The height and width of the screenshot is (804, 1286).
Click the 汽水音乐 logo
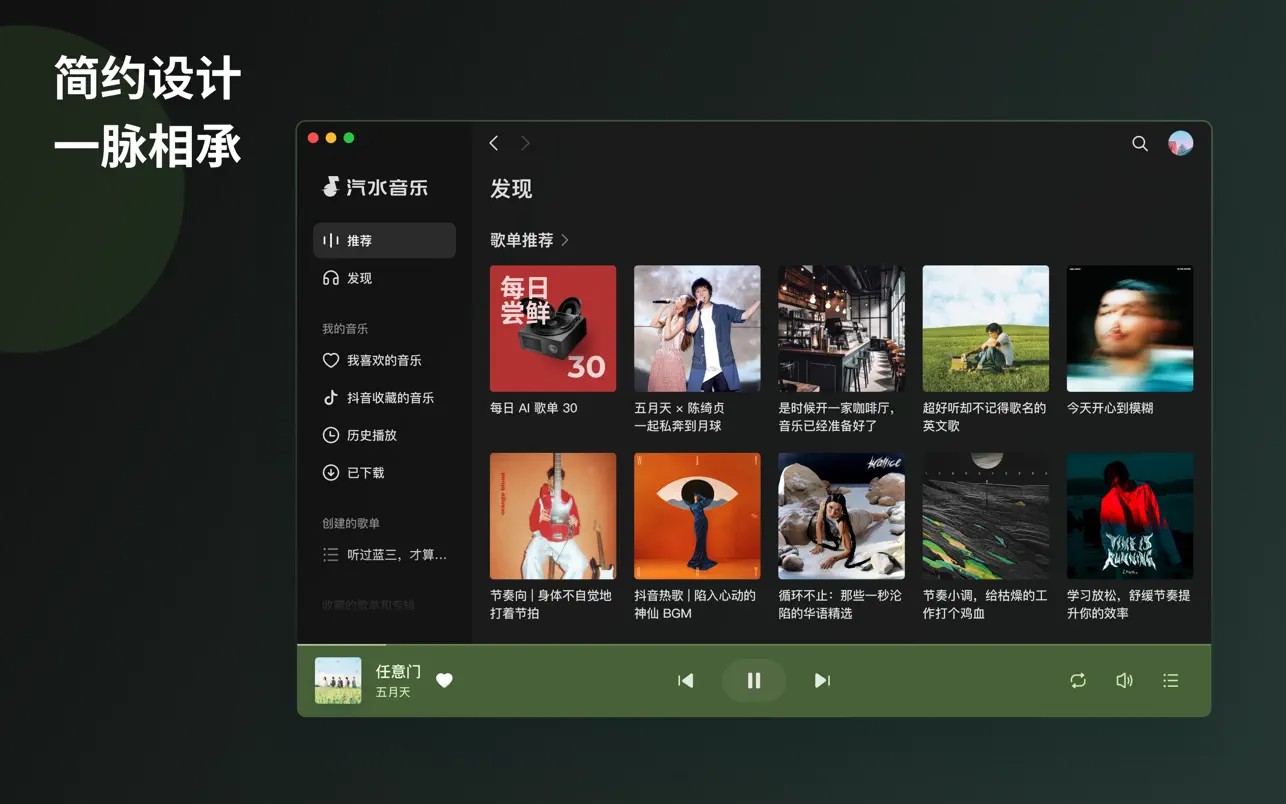point(374,187)
